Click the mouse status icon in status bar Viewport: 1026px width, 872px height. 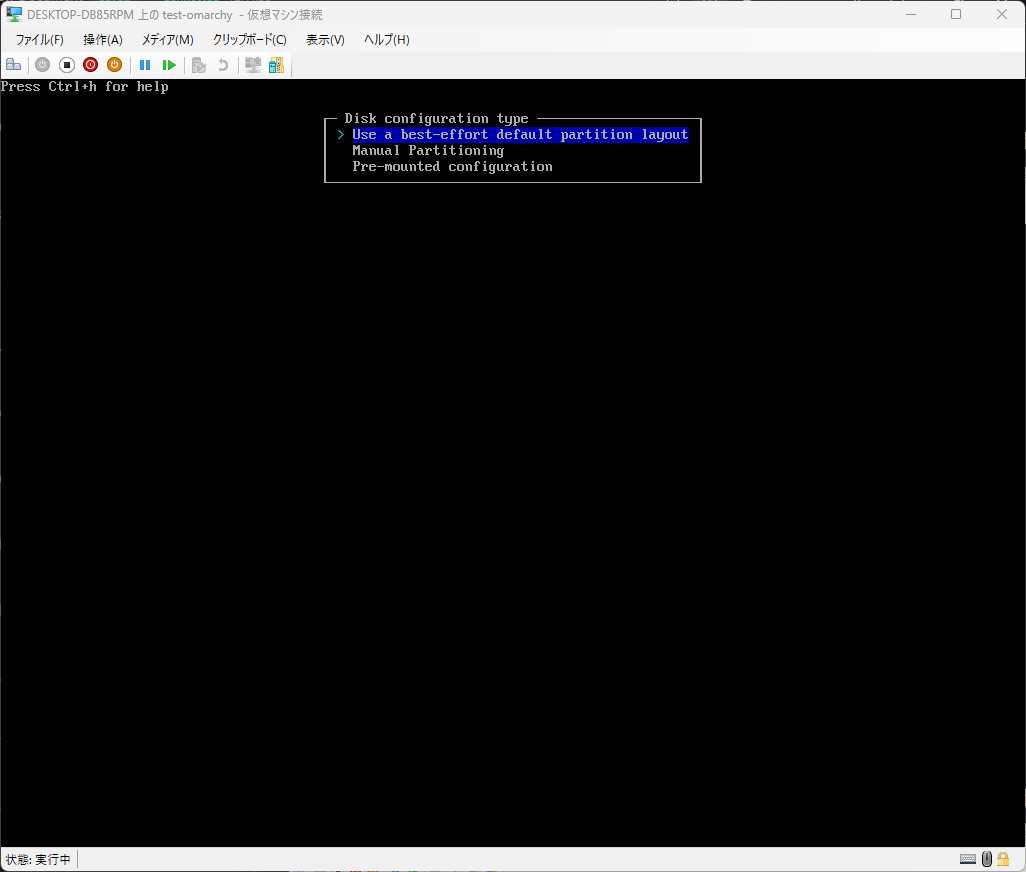point(987,859)
